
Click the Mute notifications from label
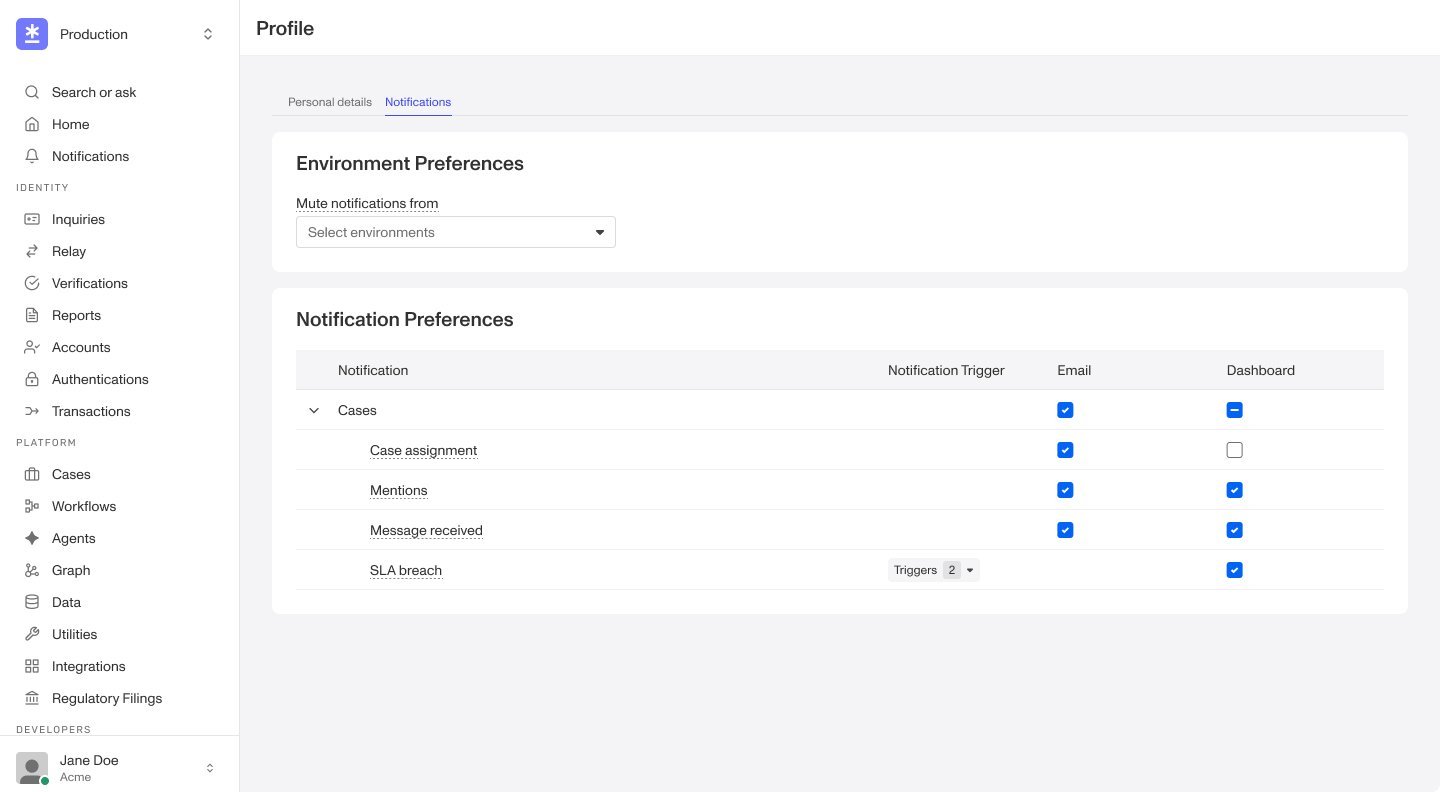coord(367,203)
